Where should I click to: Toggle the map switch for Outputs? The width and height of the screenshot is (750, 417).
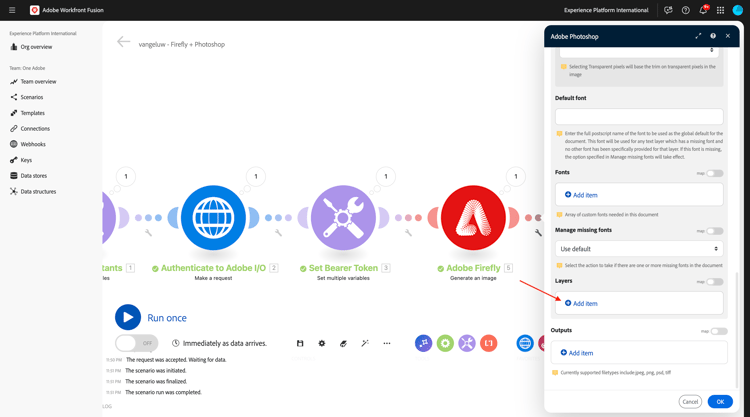719,331
